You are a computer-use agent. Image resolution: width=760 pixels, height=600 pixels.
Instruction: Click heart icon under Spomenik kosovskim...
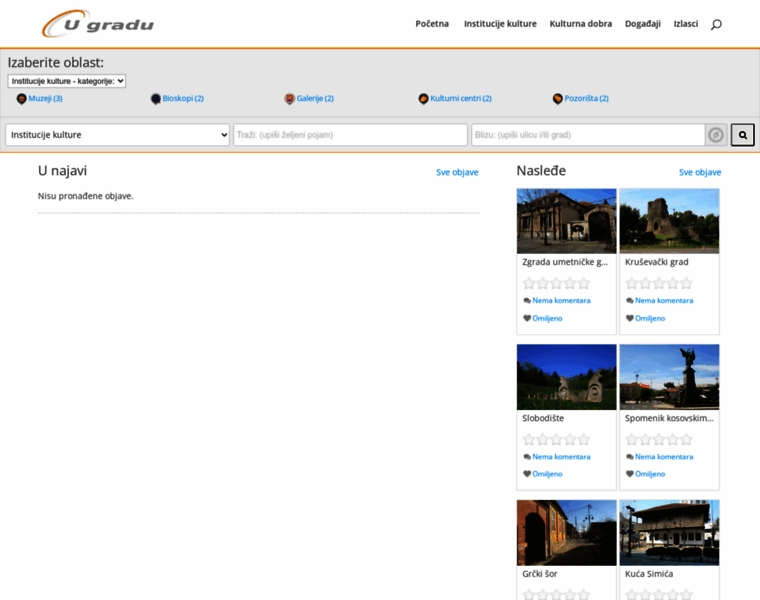pos(630,474)
